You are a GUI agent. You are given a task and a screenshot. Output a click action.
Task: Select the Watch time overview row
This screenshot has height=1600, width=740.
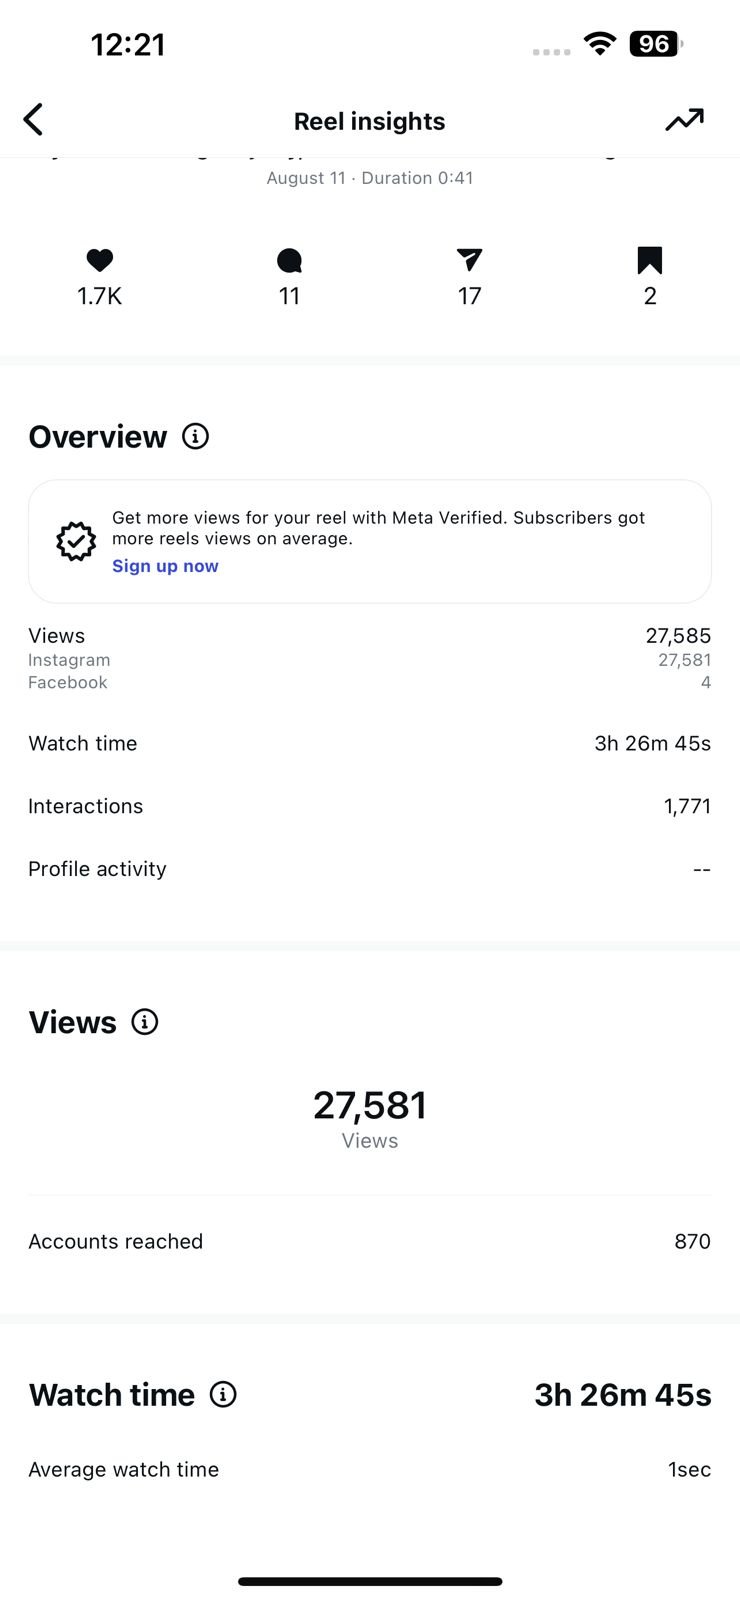click(x=369, y=743)
